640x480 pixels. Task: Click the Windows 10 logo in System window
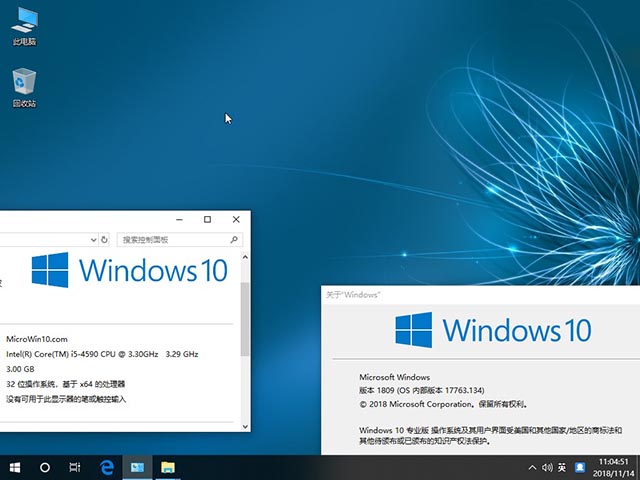pyautogui.click(x=129, y=270)
